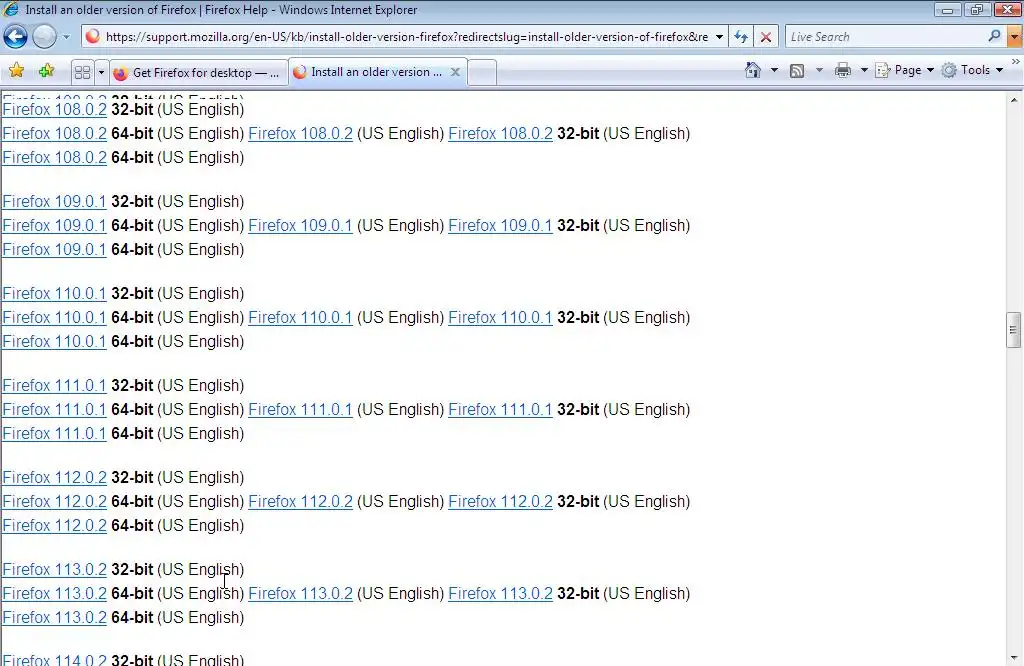Open the Tools menu
This screenshot has height=666, width=1024.
[x=972, y=70]
